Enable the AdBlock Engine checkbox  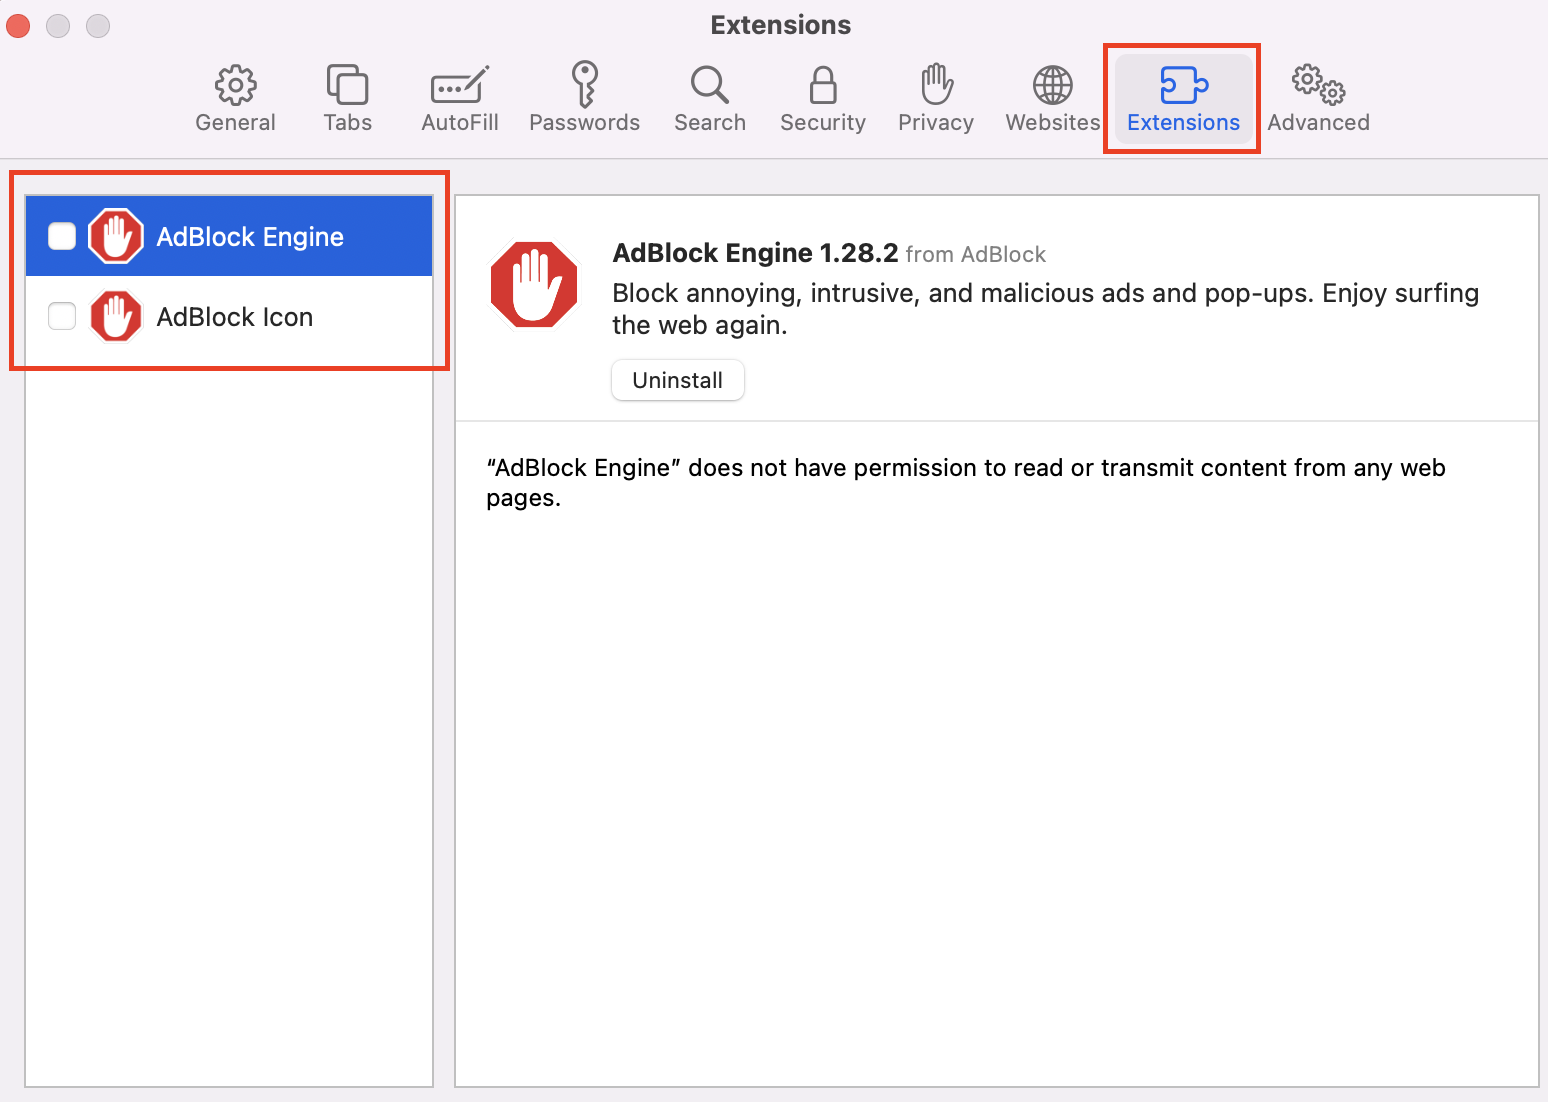[62, 236]
